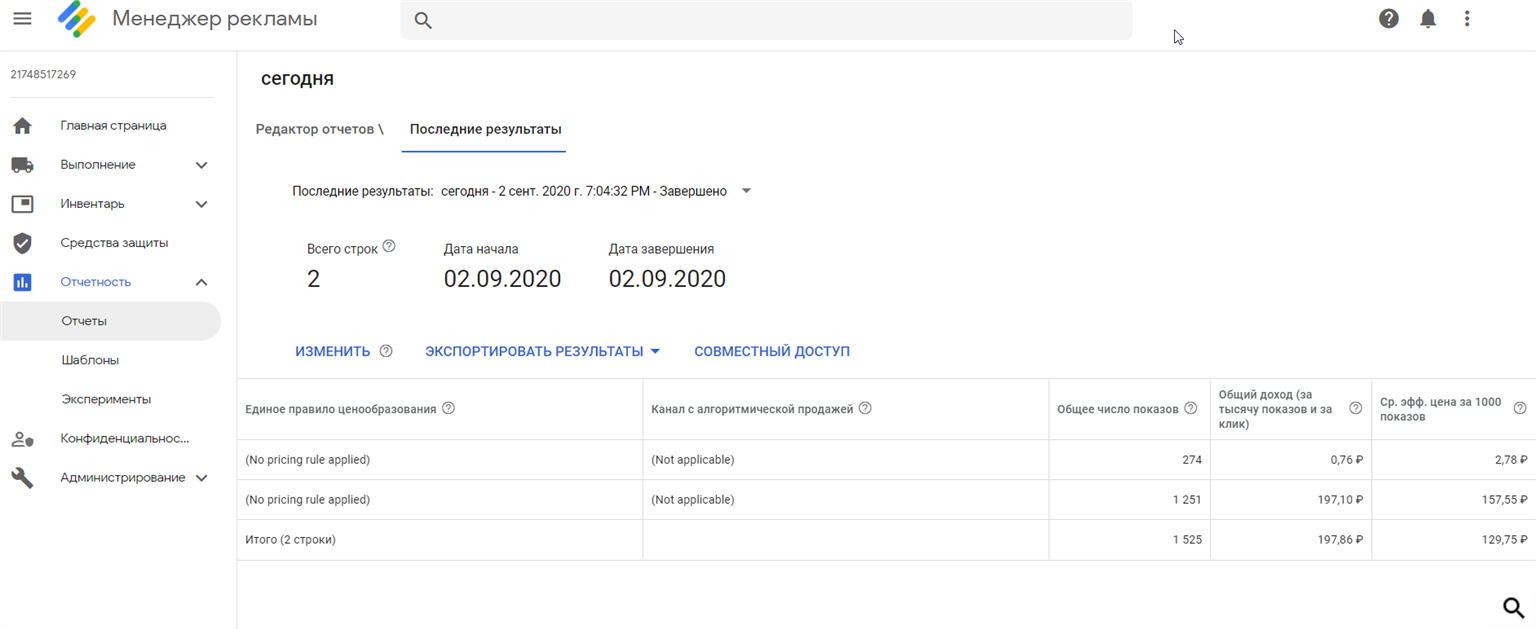Switch to Редактор отчетов tab
The width and height of the screenshot is (1536, 629).
click(319, 129)
